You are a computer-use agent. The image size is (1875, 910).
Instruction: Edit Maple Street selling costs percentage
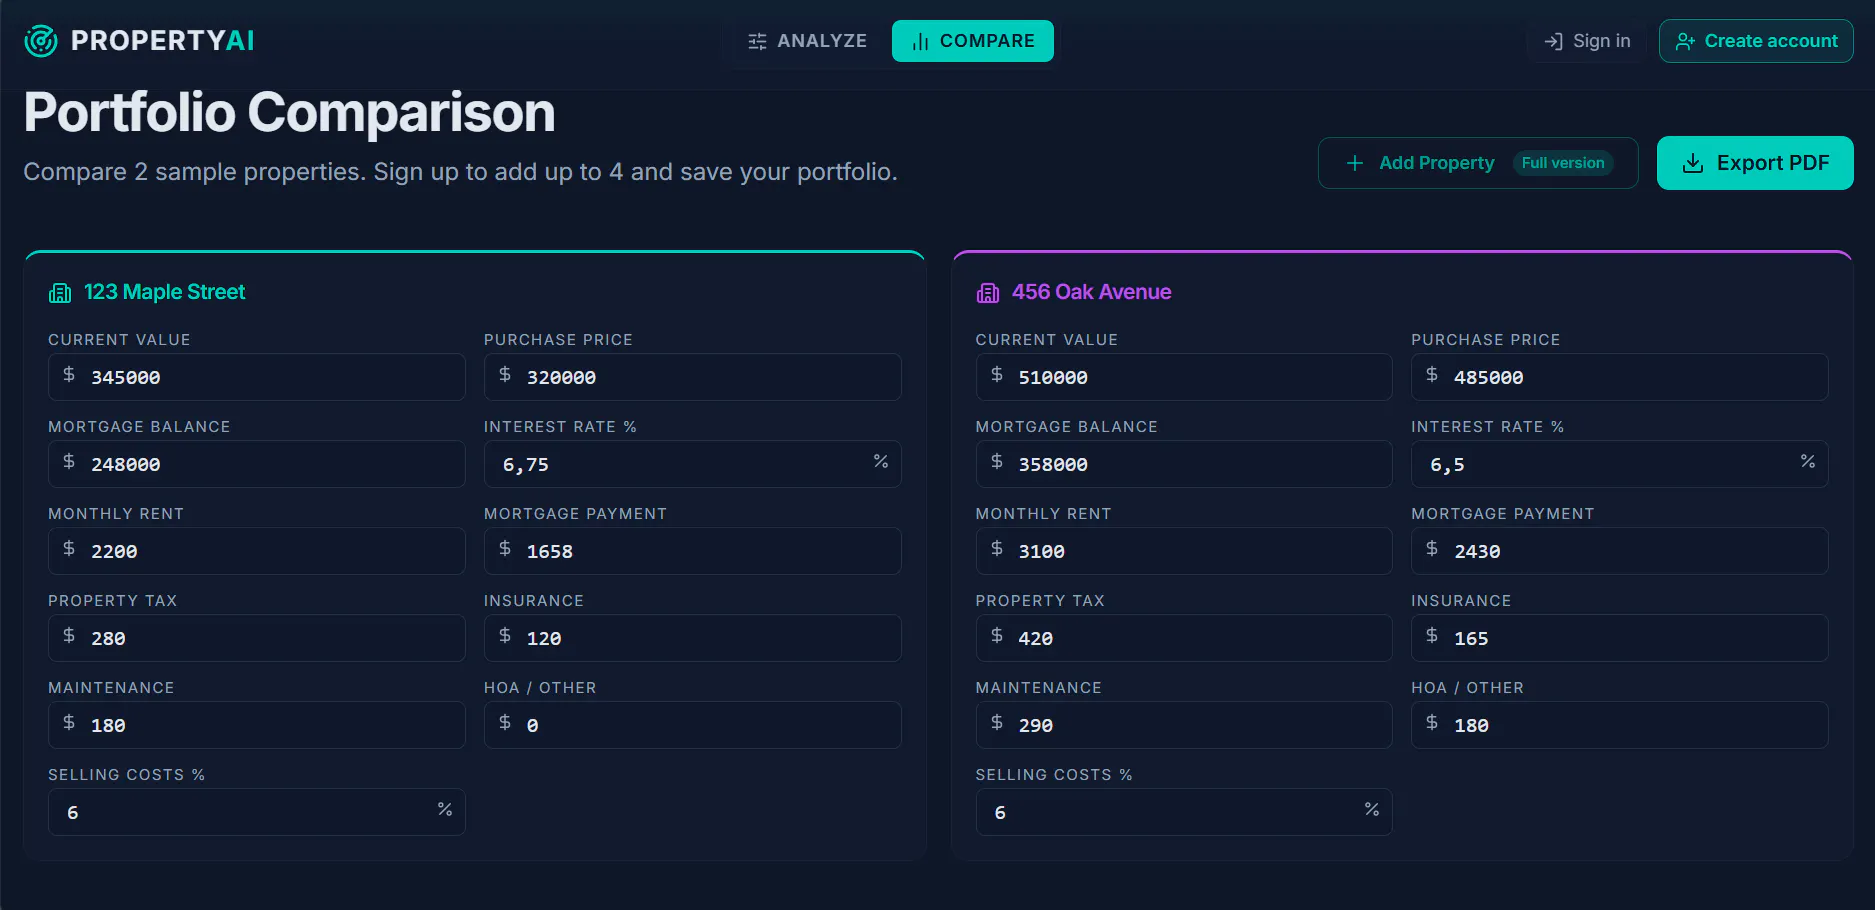257,812
